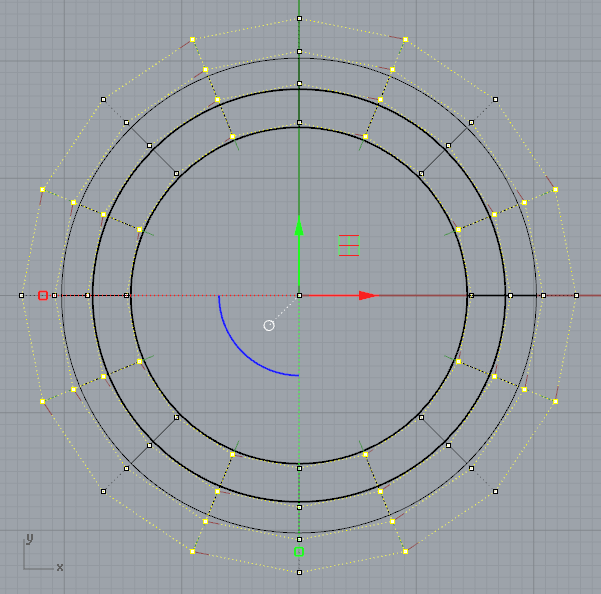Click the gumball origin point at circle center
This screenshot has height=594, width=601.
click(299, 295)
